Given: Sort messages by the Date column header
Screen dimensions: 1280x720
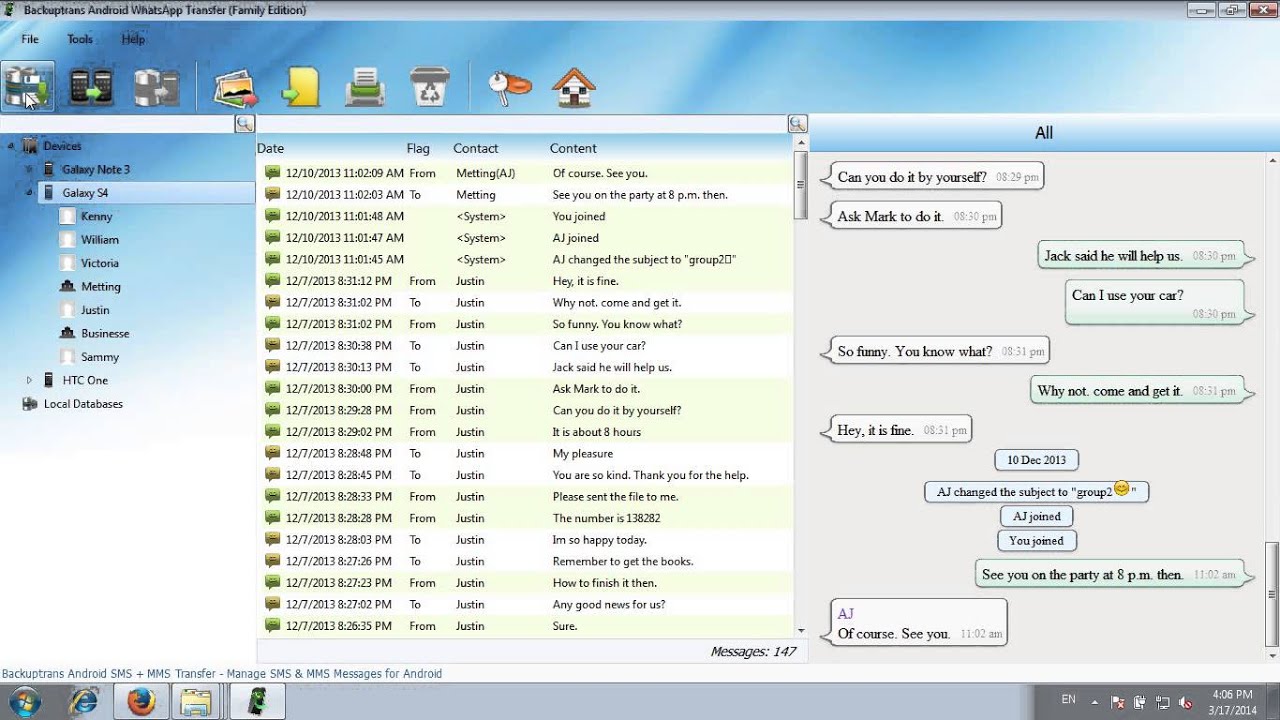Looking at the screenshot, I should click(x=271, y=148).
